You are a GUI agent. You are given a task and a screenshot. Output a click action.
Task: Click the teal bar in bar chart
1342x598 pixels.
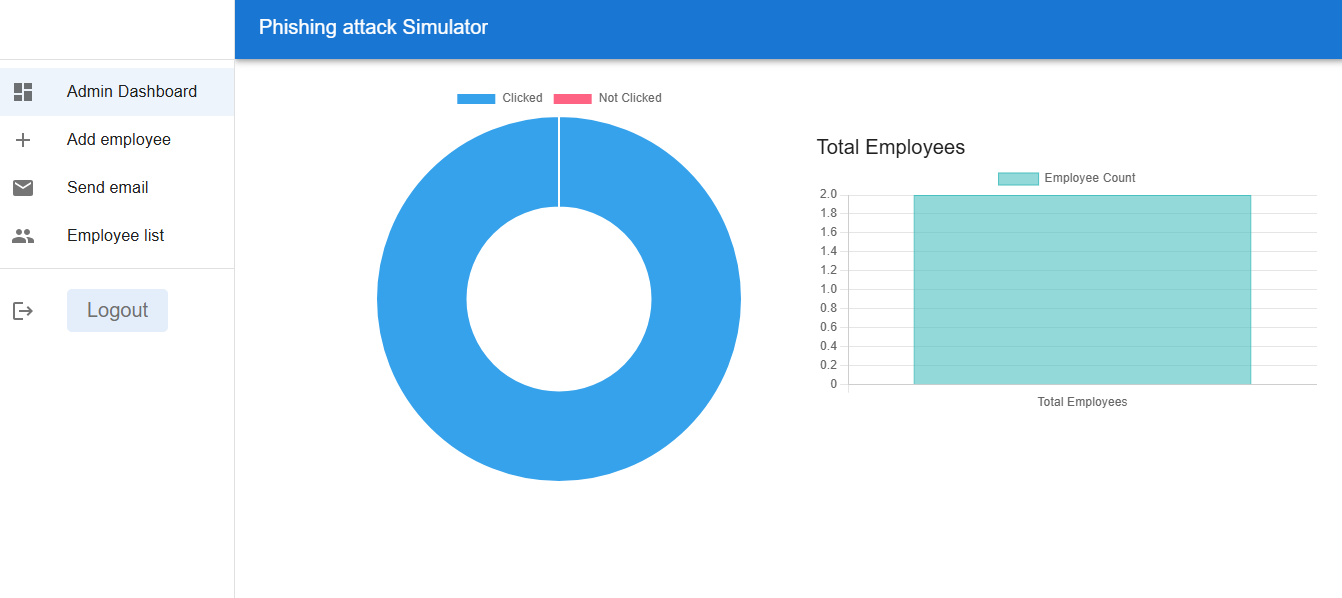1082,290
